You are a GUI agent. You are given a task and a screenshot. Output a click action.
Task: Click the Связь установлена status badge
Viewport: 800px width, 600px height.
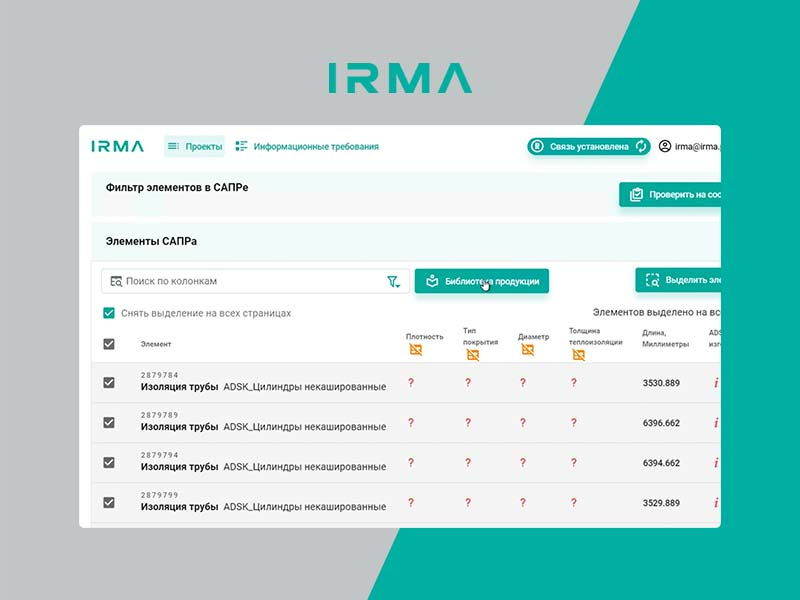coord(580,146)
